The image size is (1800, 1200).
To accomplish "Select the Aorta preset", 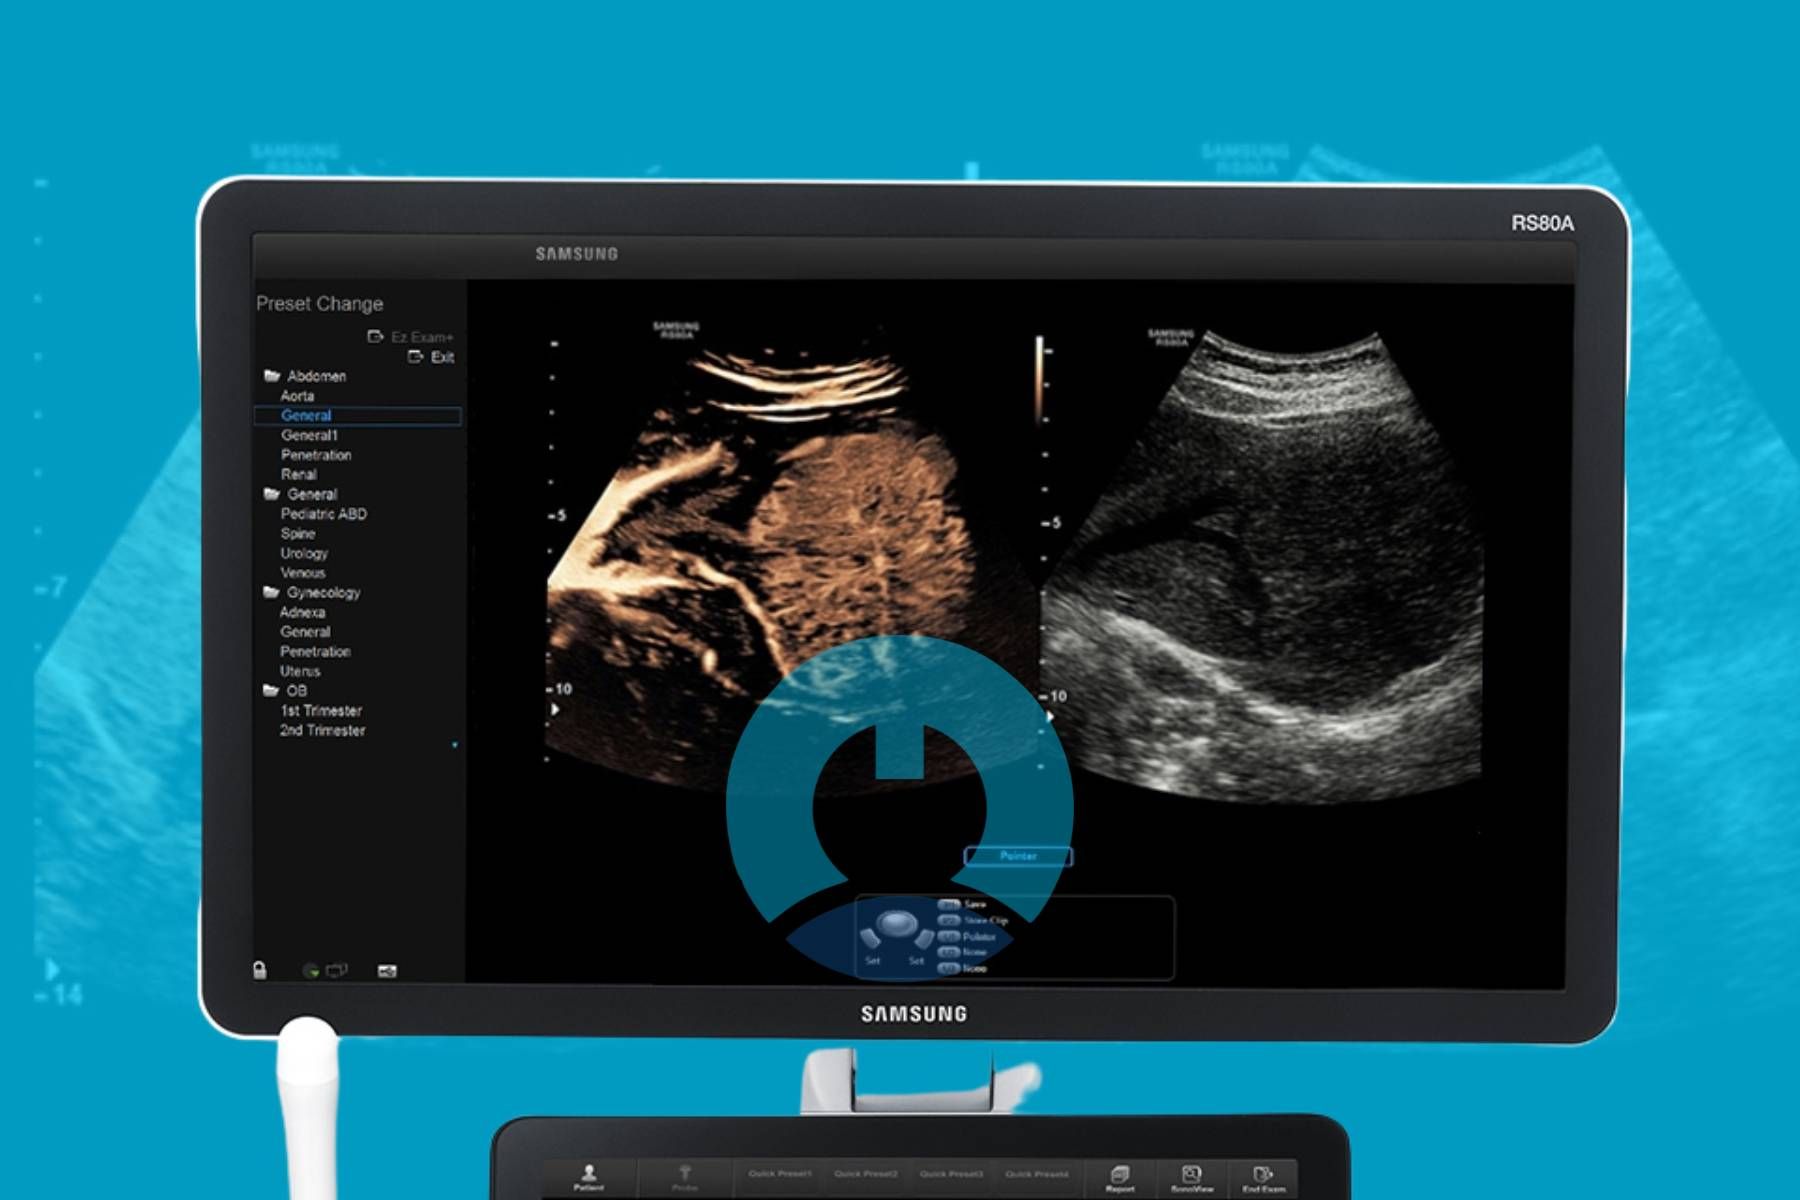I will click(x=297, y=396).
